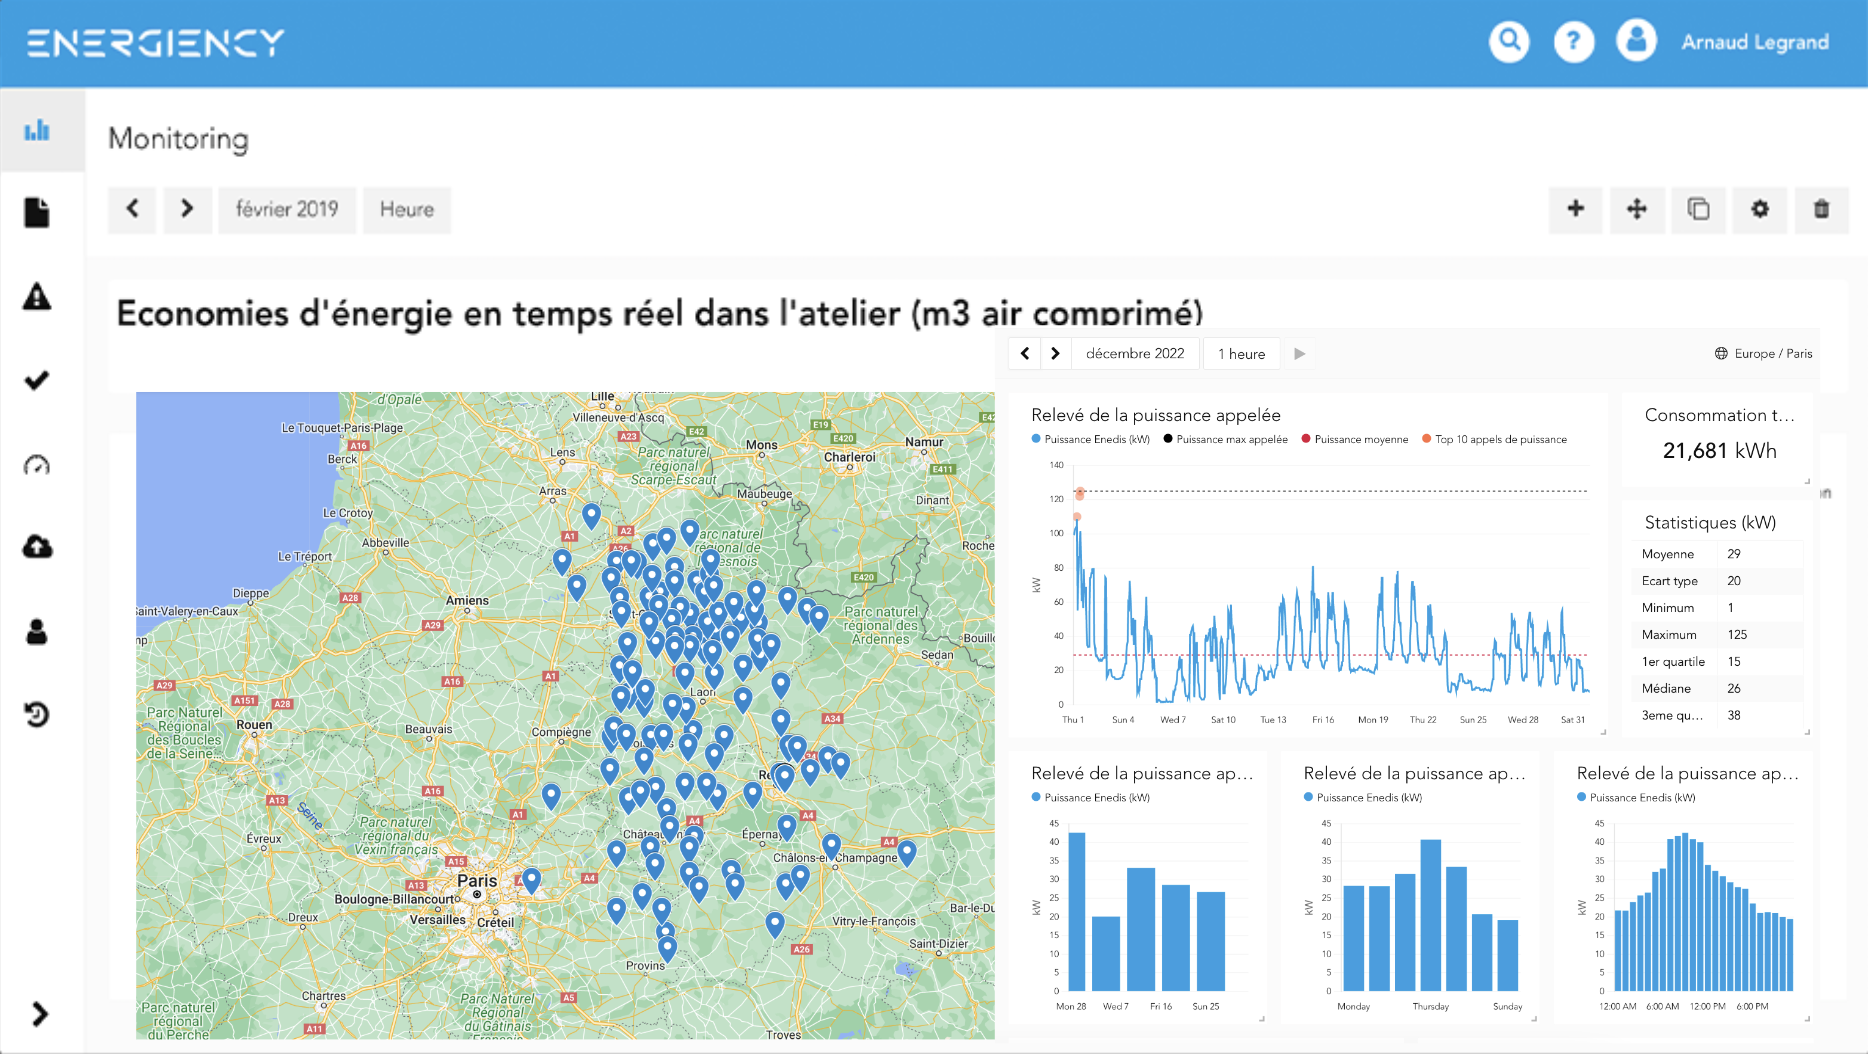This screenshot has height=1054, width=1868.
Task: Click the cloud upload icon in sidebar
Action: [37, 547]
